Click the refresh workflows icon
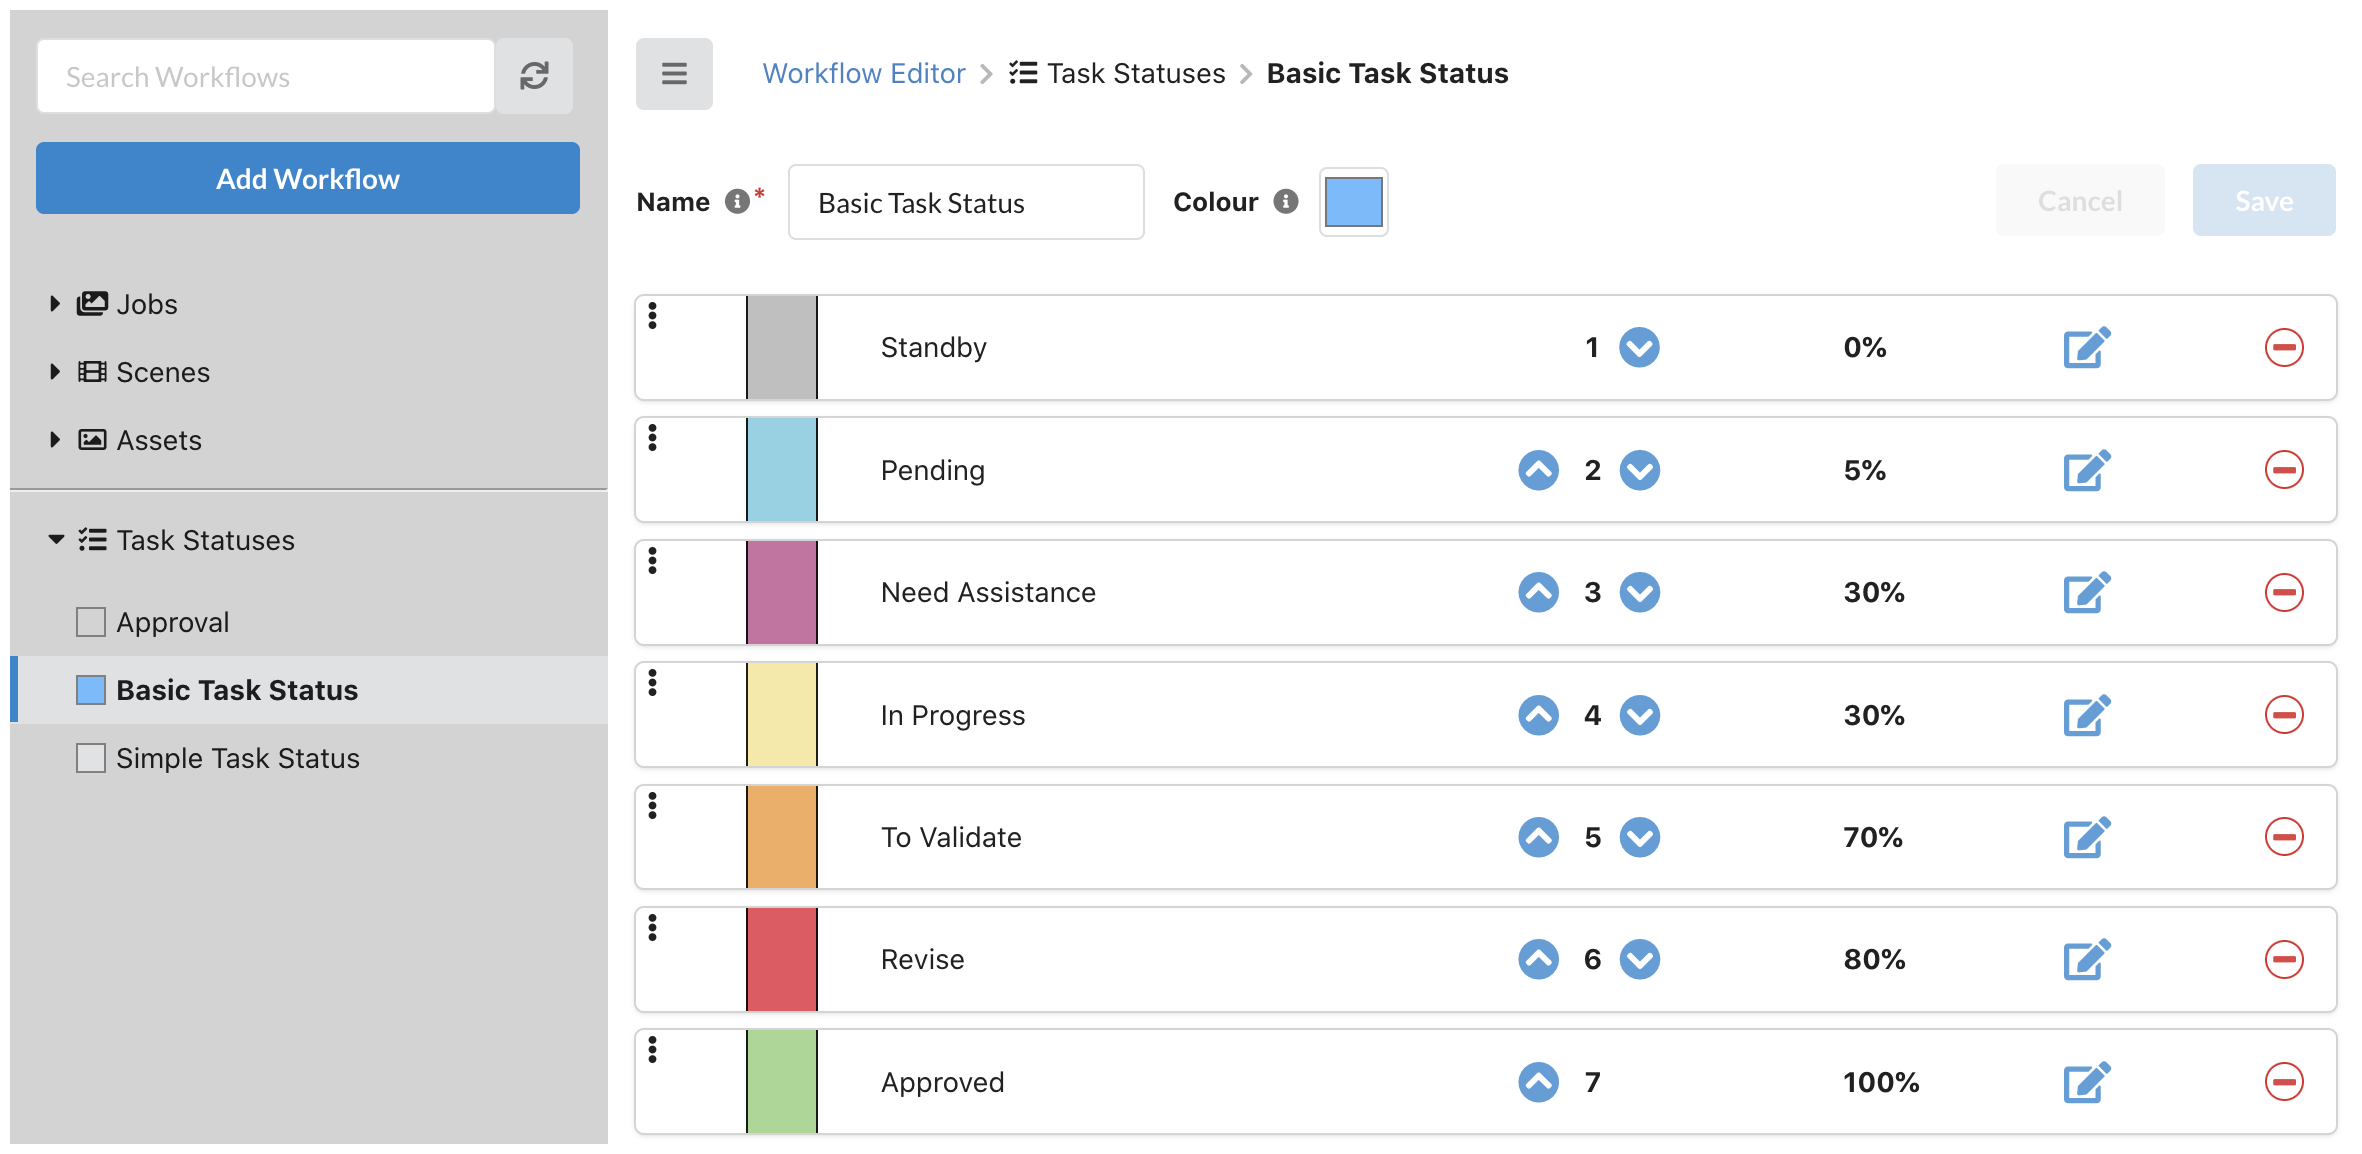2362x1154 pixels. point(534,76)
